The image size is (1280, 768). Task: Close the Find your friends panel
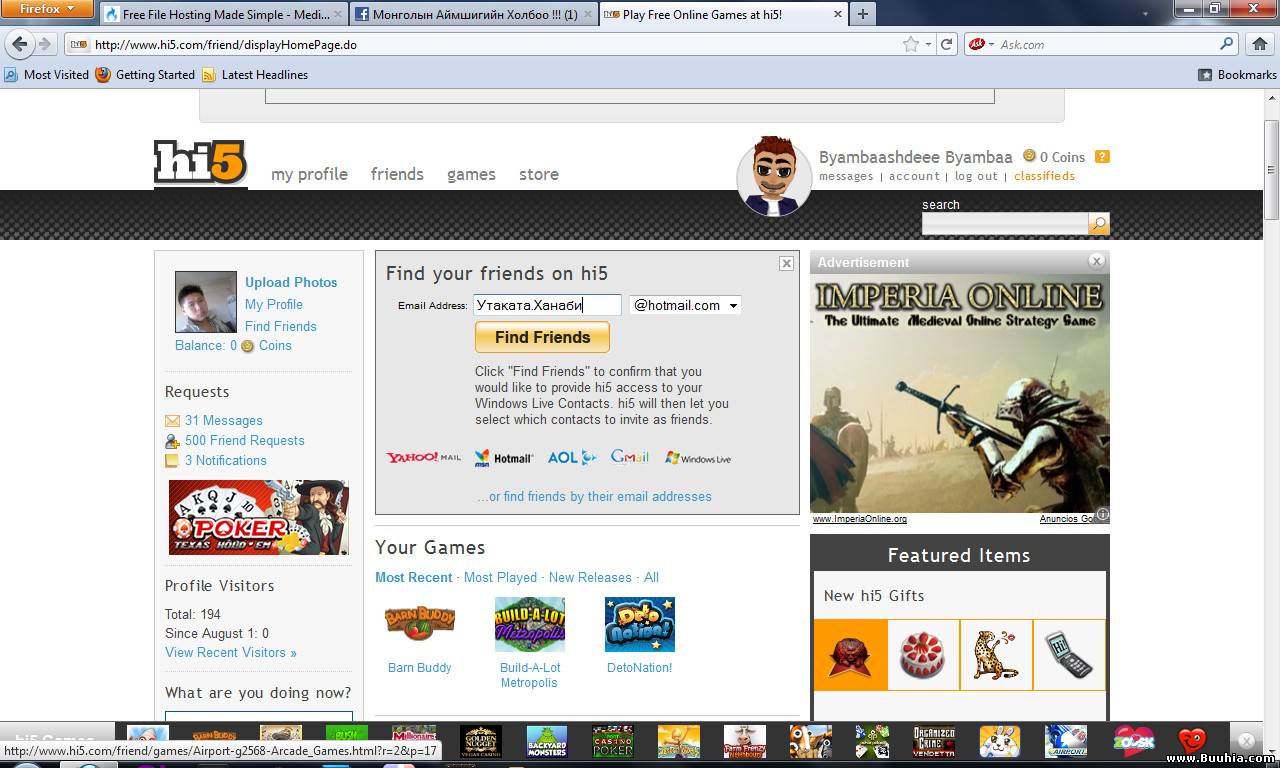[786, 263]
